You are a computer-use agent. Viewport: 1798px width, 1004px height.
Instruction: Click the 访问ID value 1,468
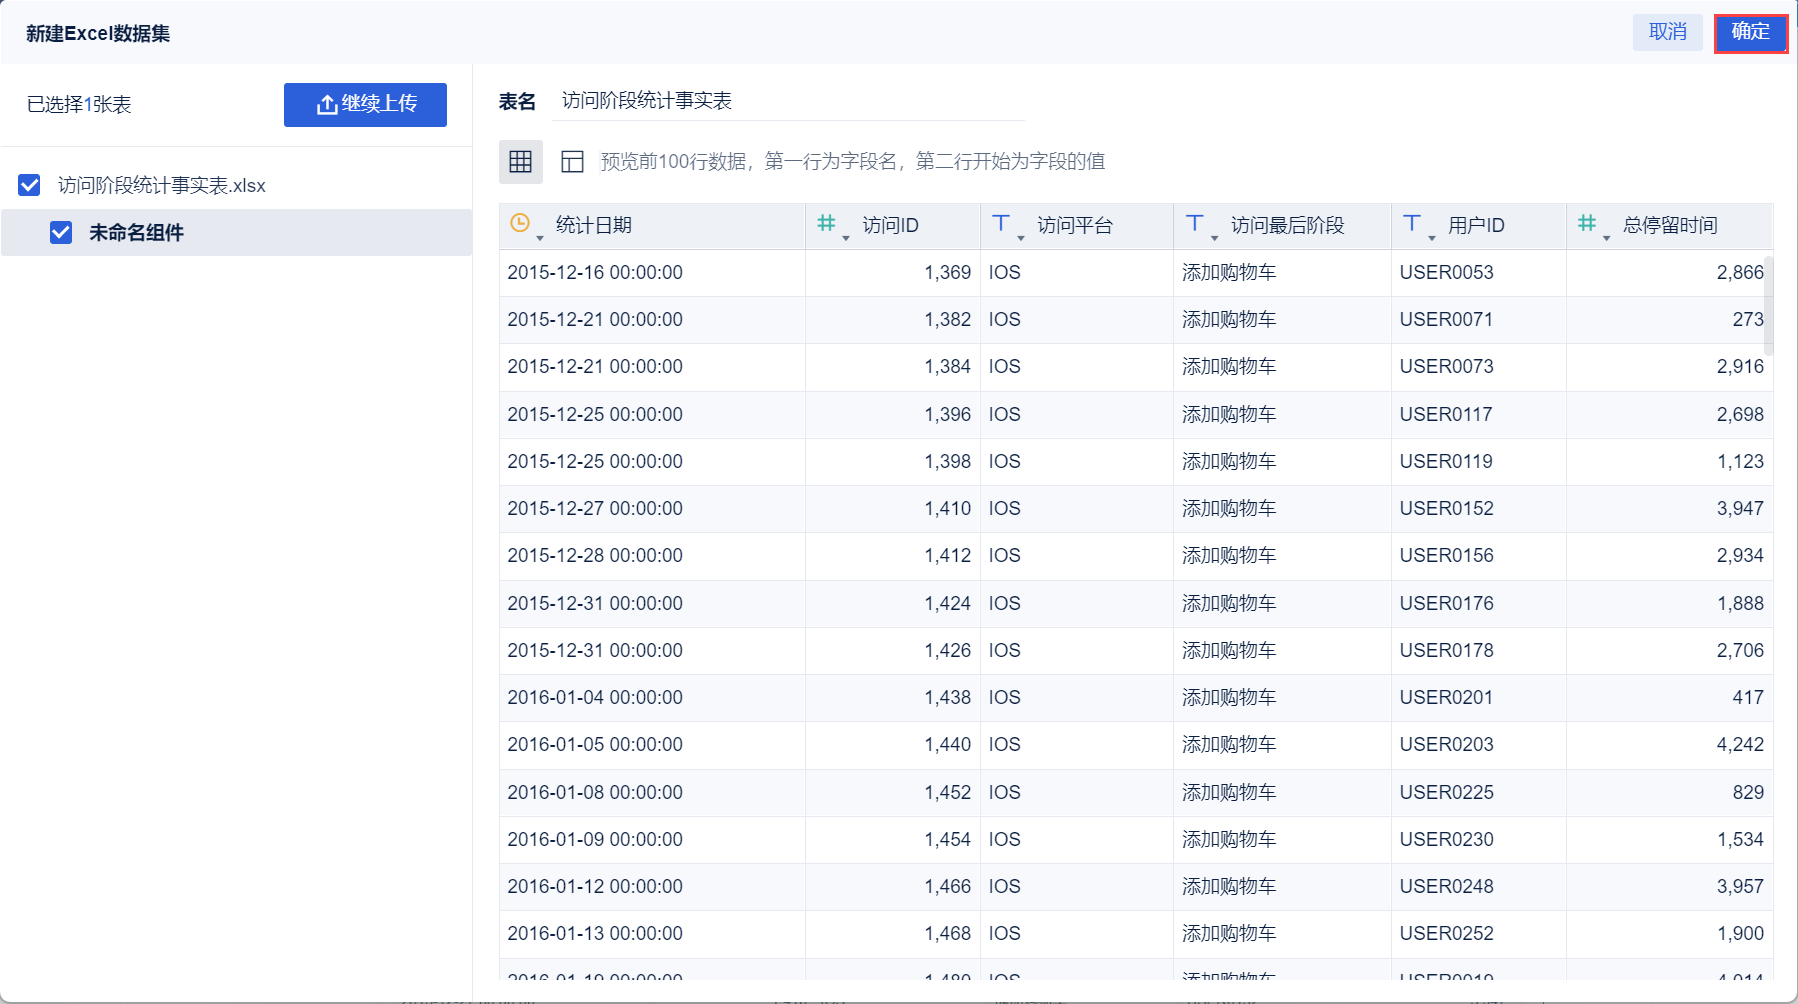pyautogui.click(x=948, y=934)
